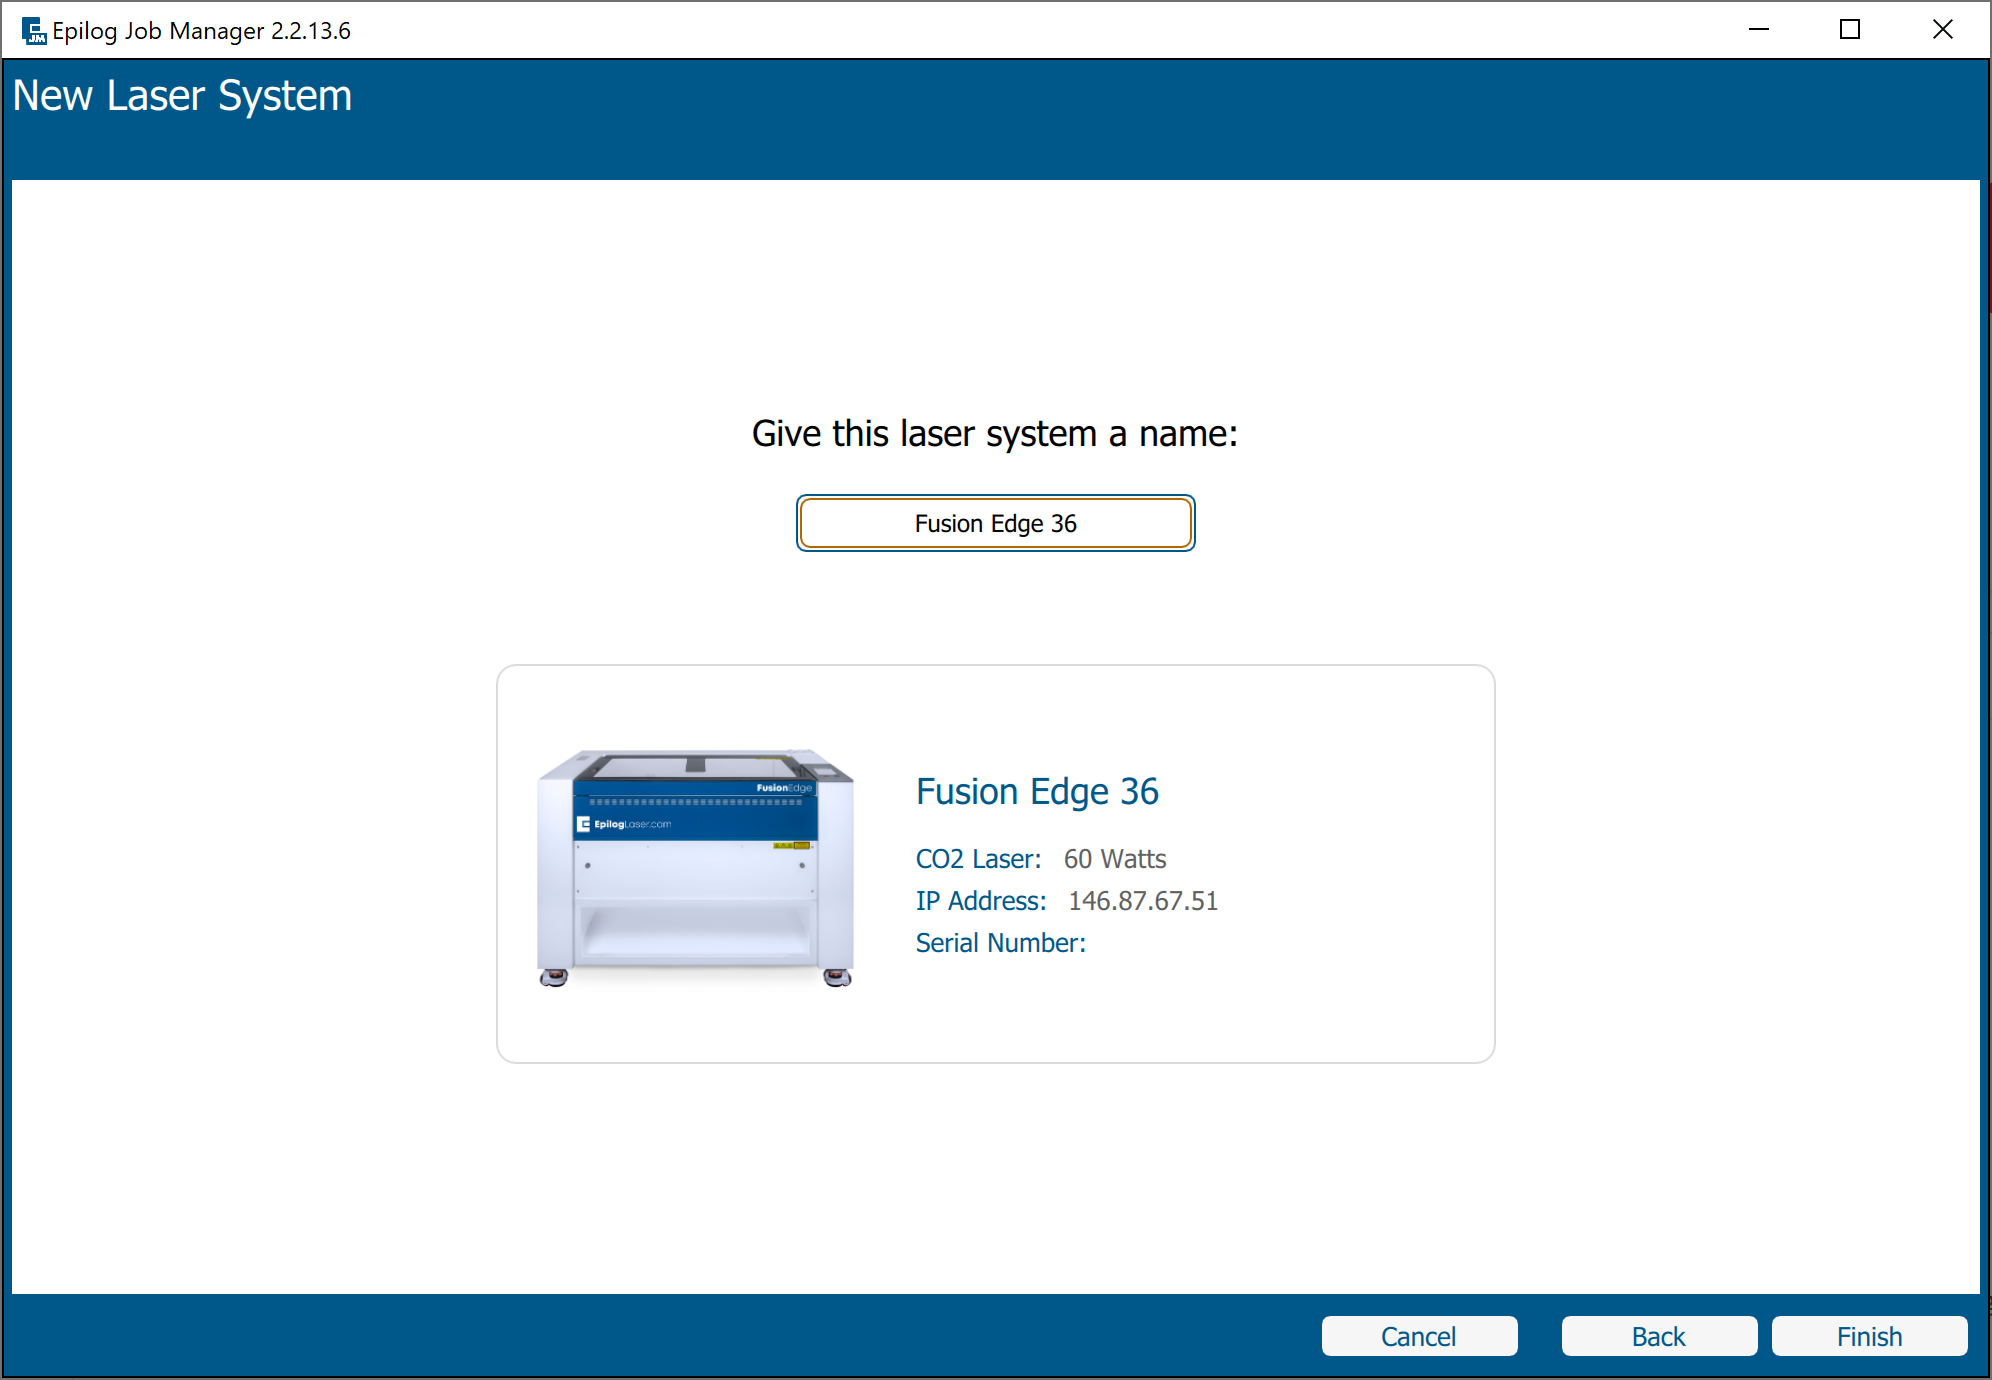Cancel the new laser system setup
The image size is (1992, 1380).
coord(1418,1336)
